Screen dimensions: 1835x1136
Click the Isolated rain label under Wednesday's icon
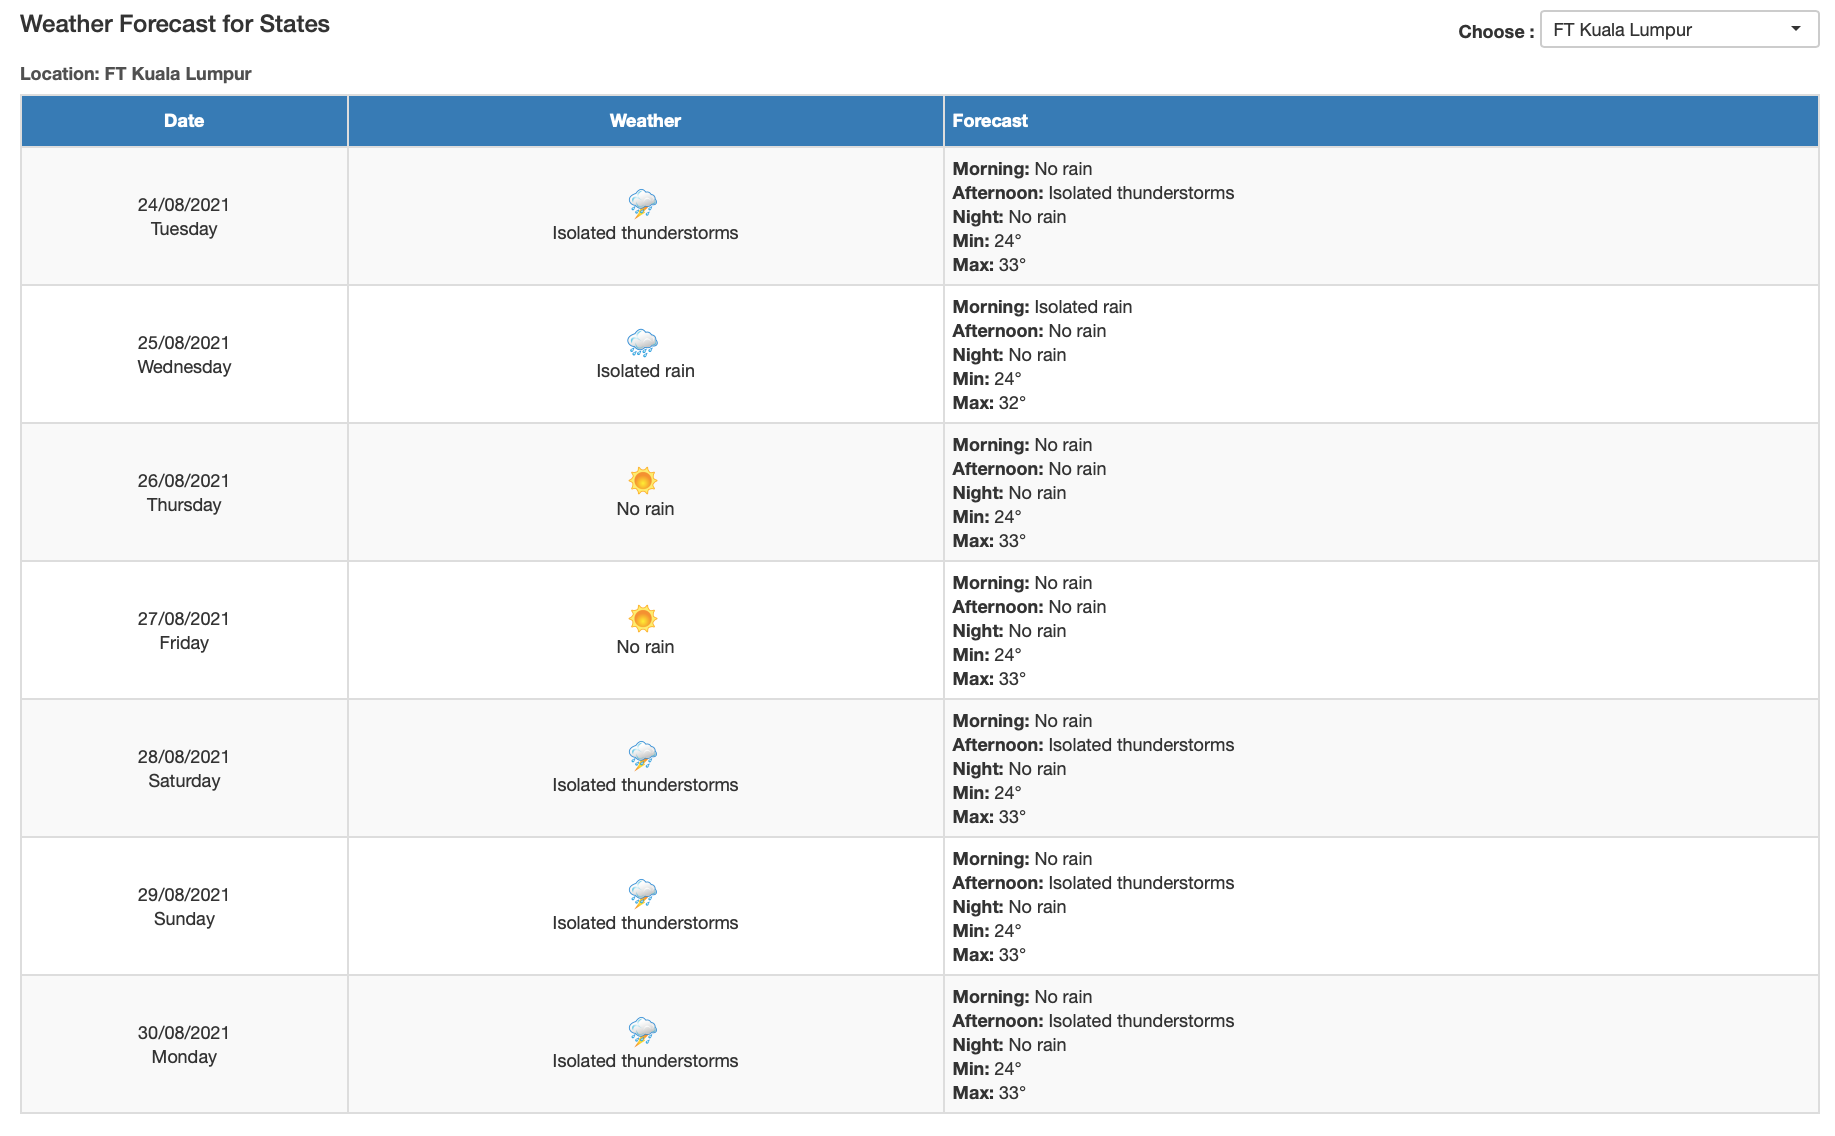[645, 371]
